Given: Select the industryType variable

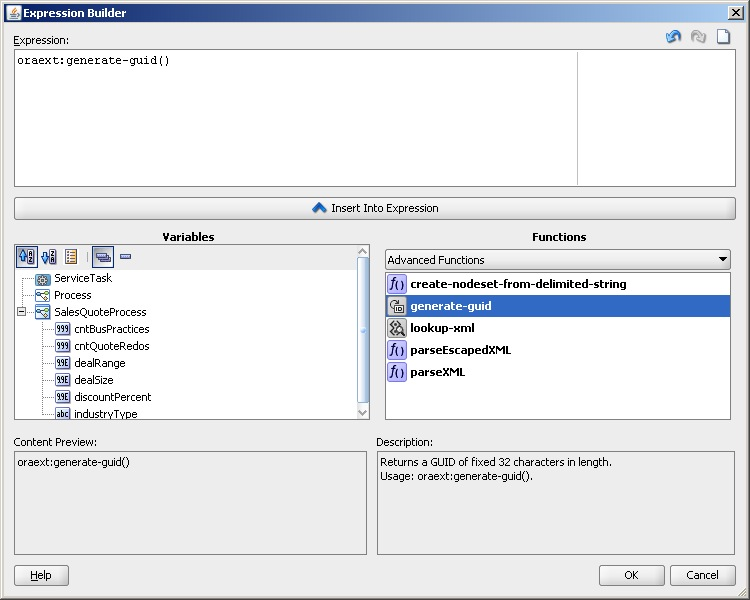Looking at the screenshot, I should click(x=106, y=414).
